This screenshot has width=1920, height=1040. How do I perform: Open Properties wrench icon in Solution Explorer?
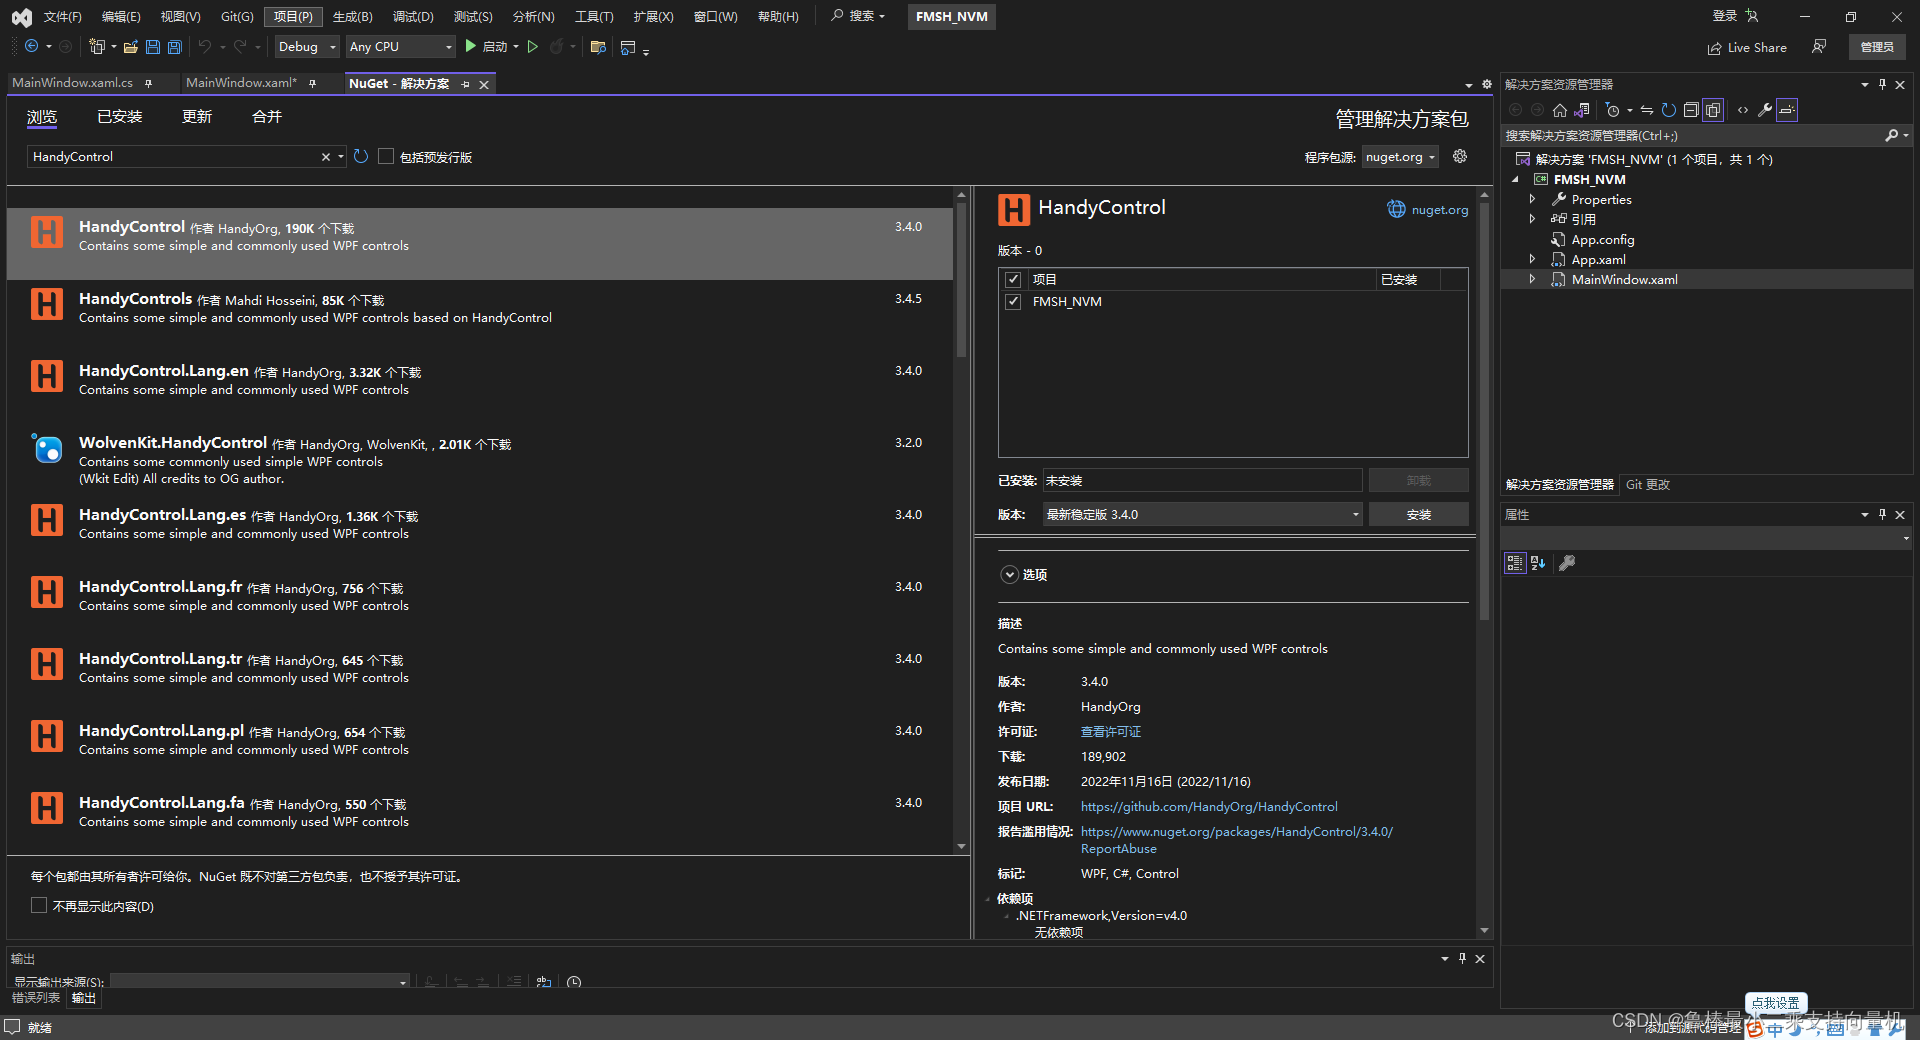[x=1765, y=110]
